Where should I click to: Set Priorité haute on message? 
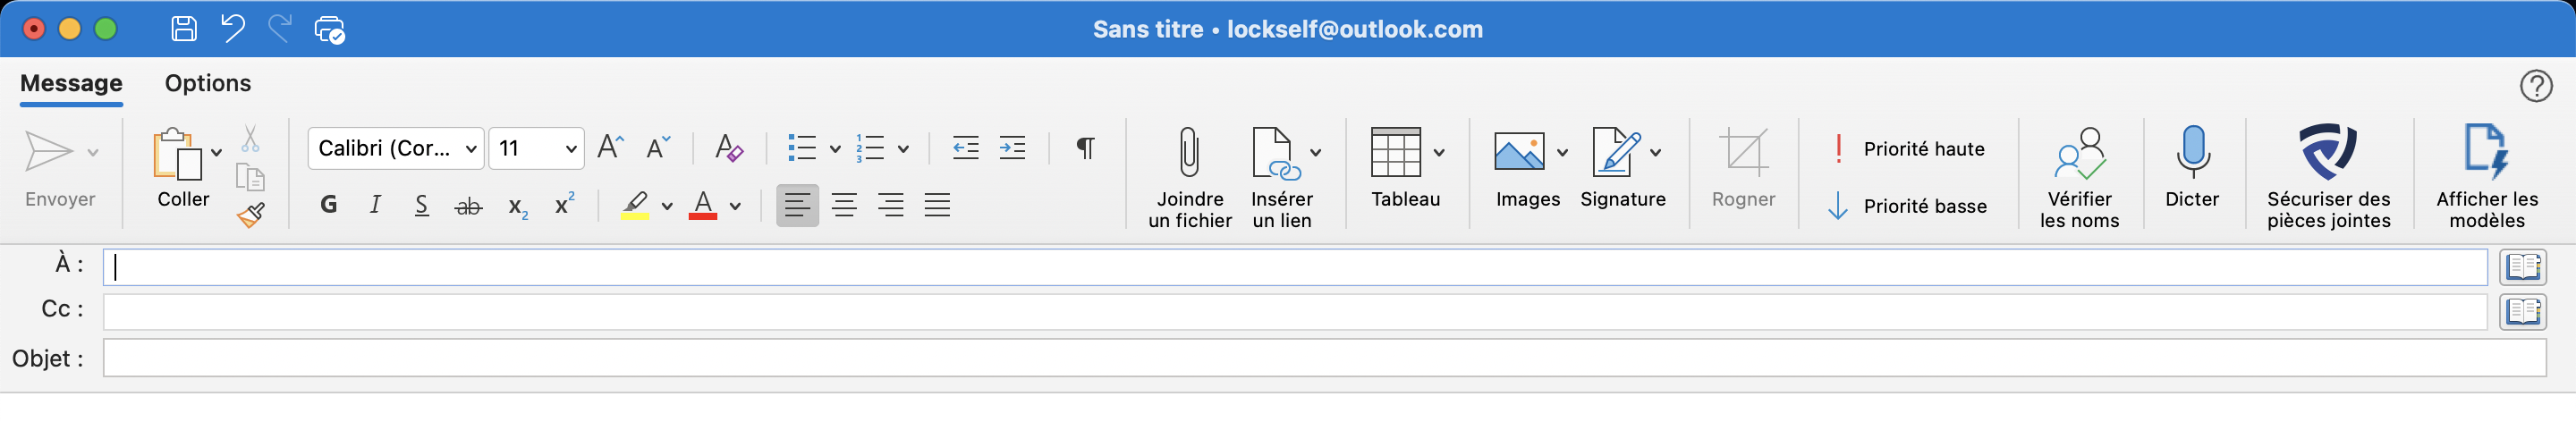tap(1907, 149)
